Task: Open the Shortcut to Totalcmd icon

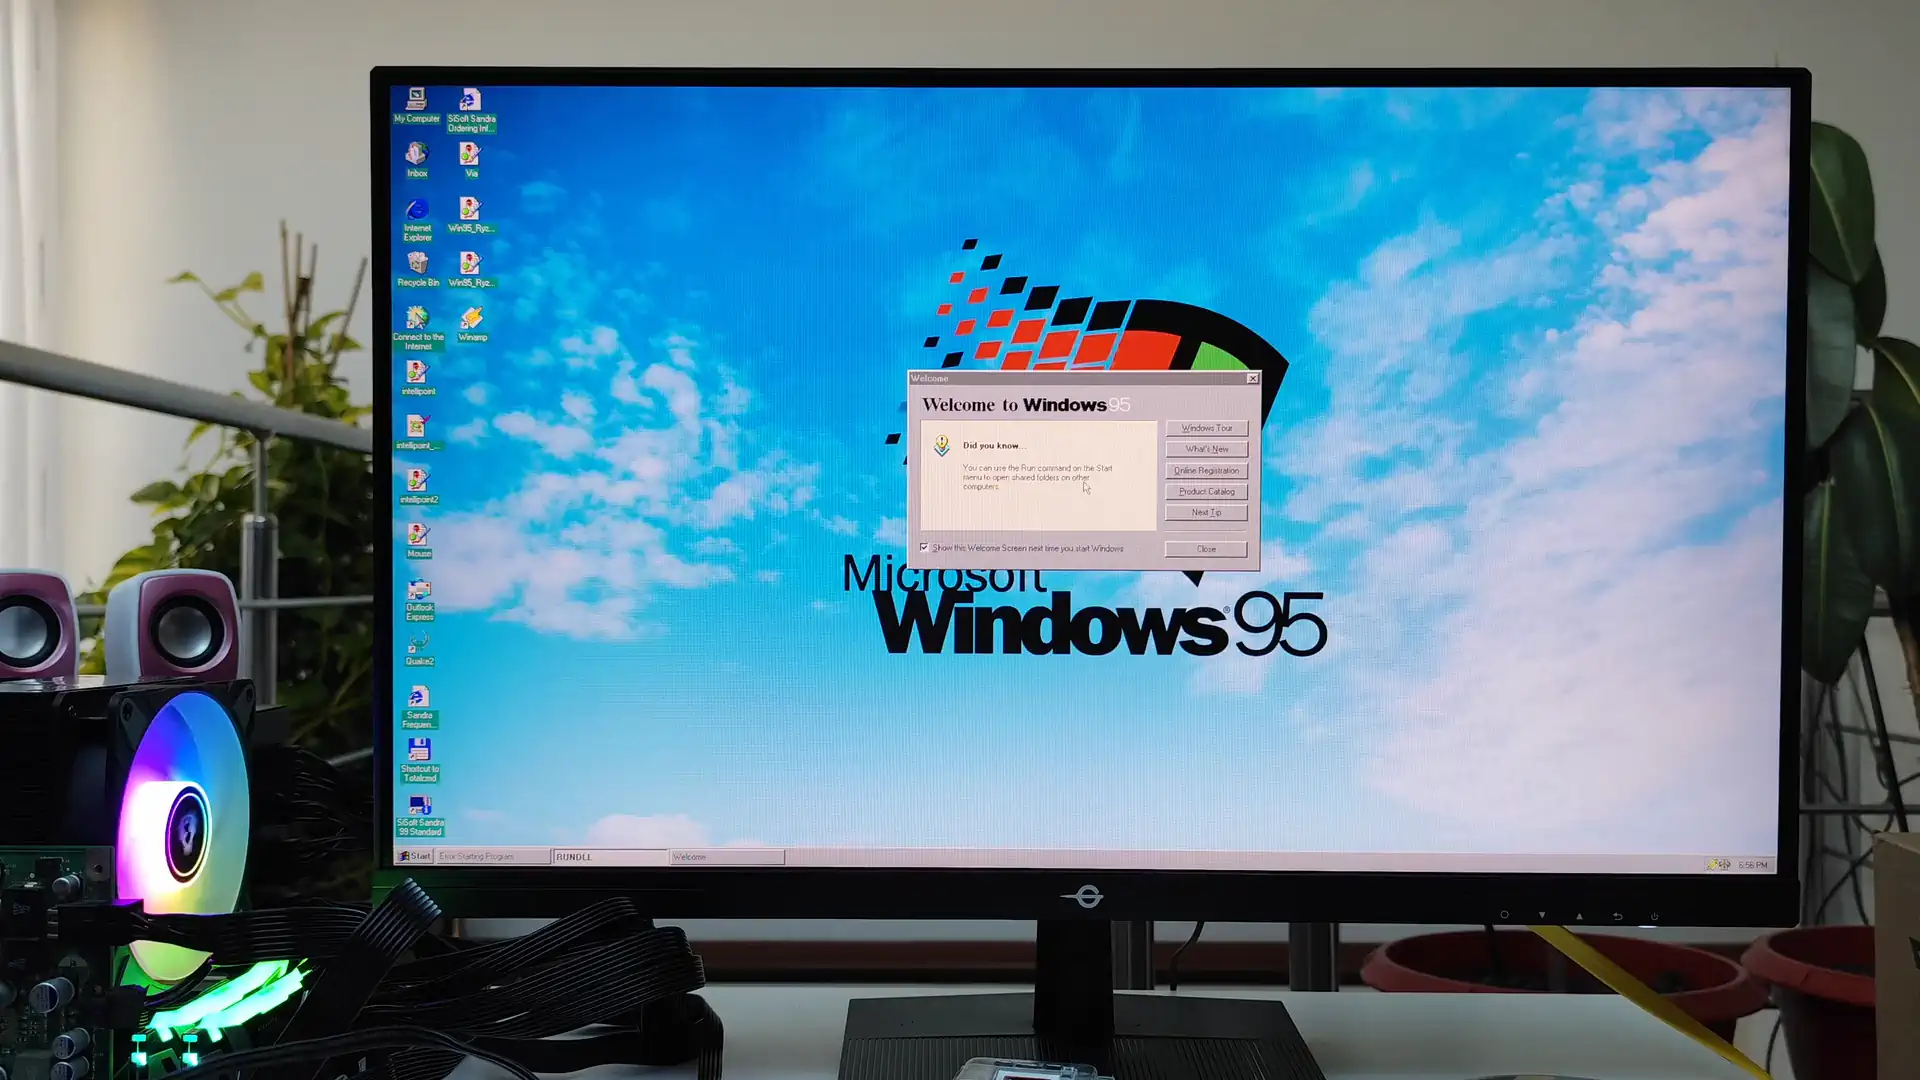Action: tap(420, 760)
